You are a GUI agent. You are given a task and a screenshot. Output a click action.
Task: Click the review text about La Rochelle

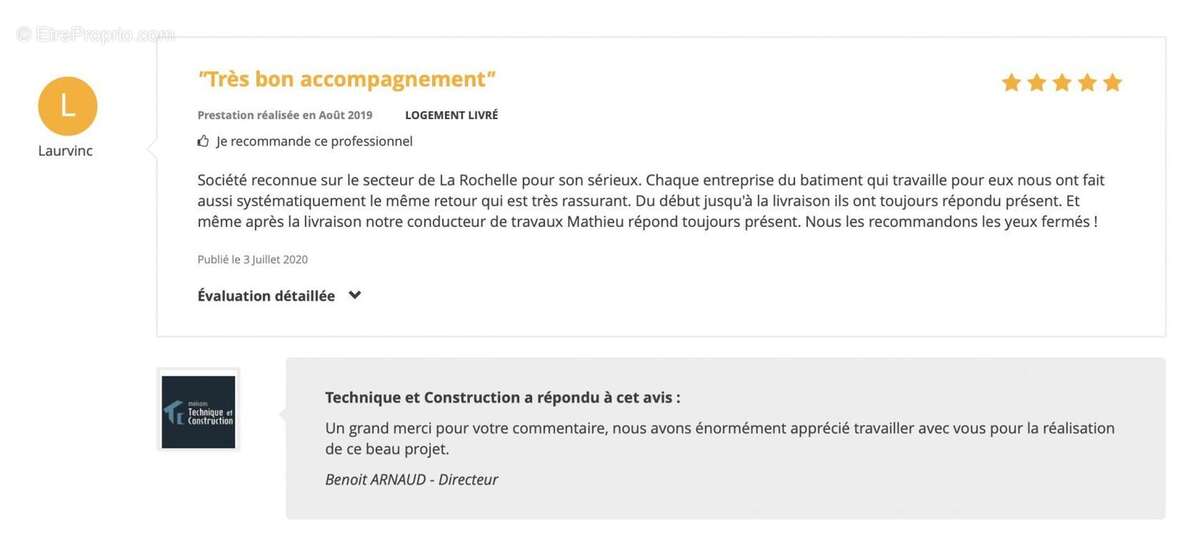point(650,200)
